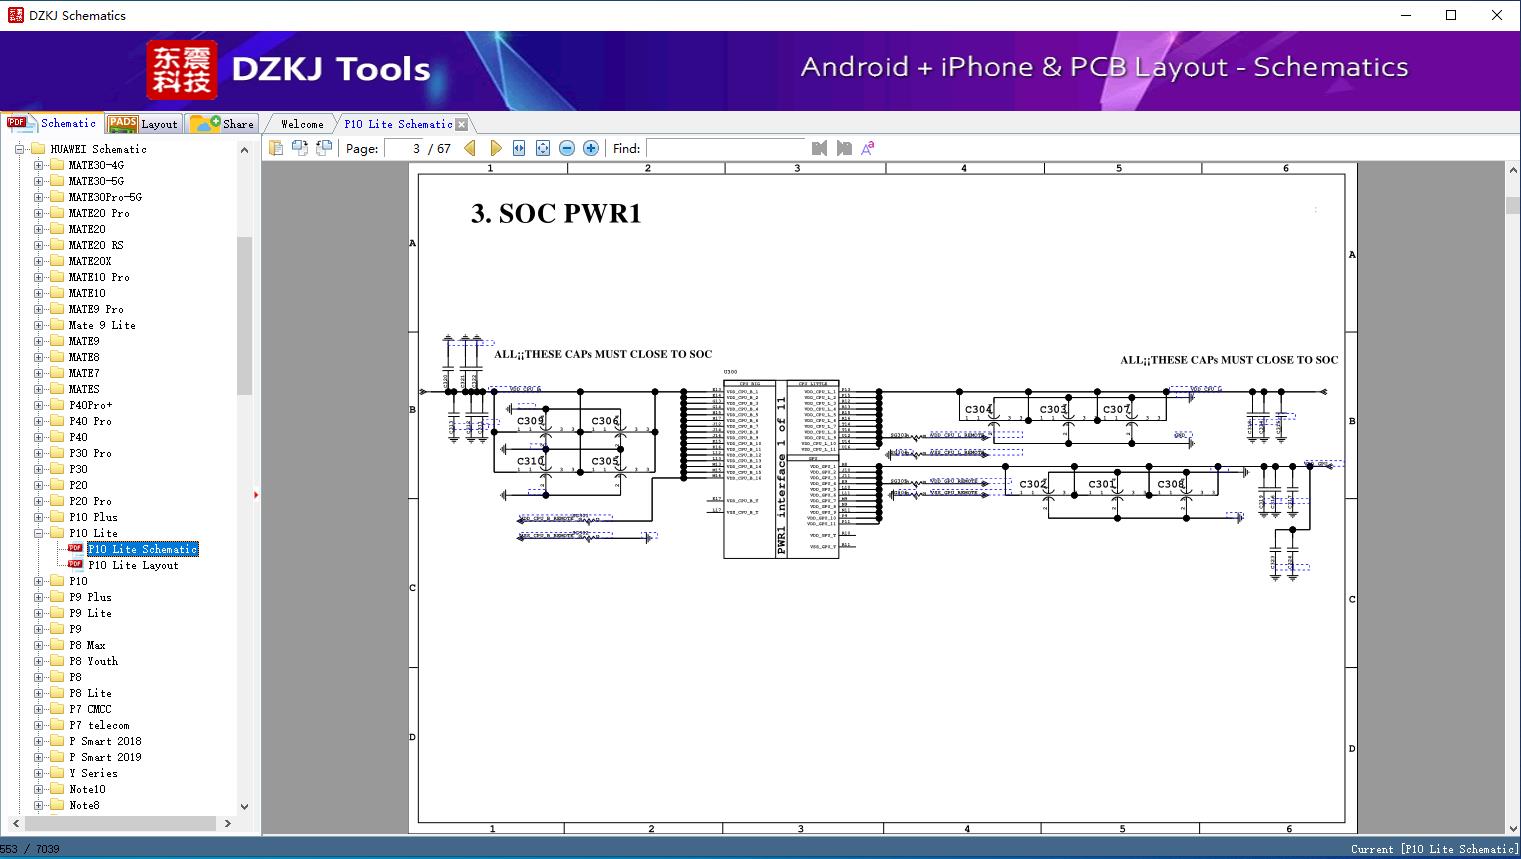Expand the P7 telecom folder

point(38,725)
